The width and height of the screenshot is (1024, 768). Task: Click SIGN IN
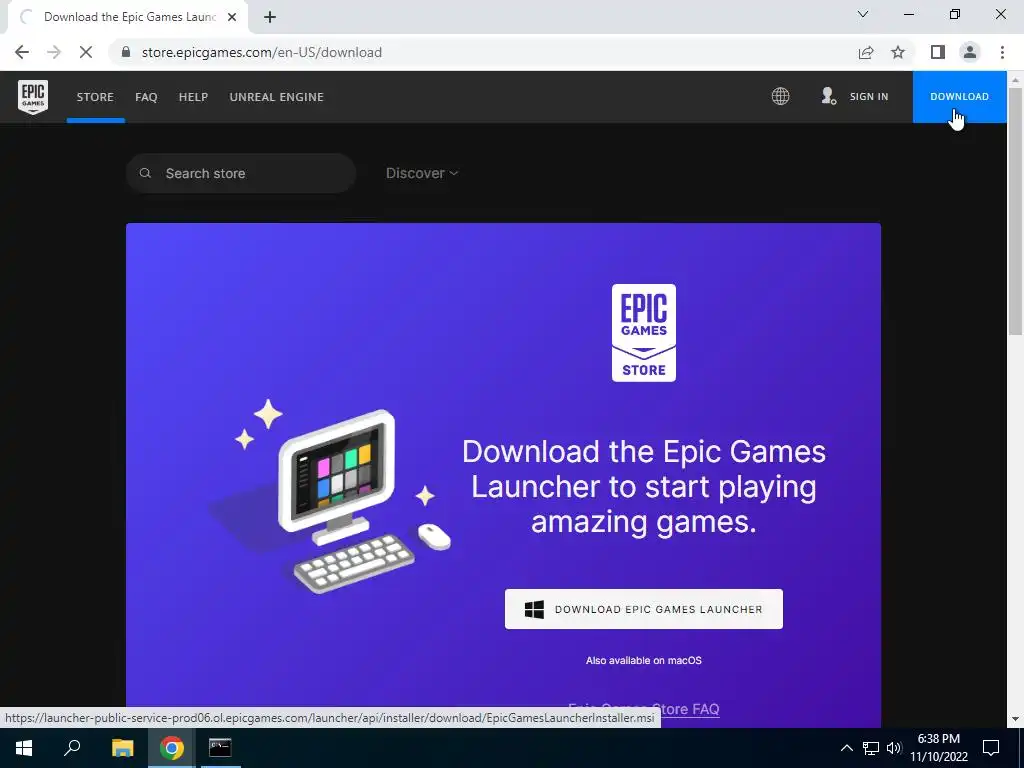click(869, 97)
